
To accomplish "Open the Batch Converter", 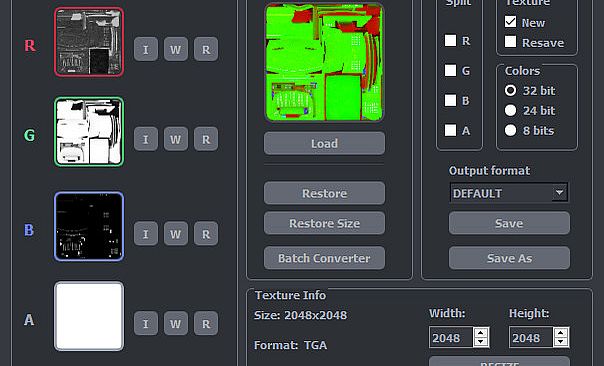I will click(x=324, y=258).
